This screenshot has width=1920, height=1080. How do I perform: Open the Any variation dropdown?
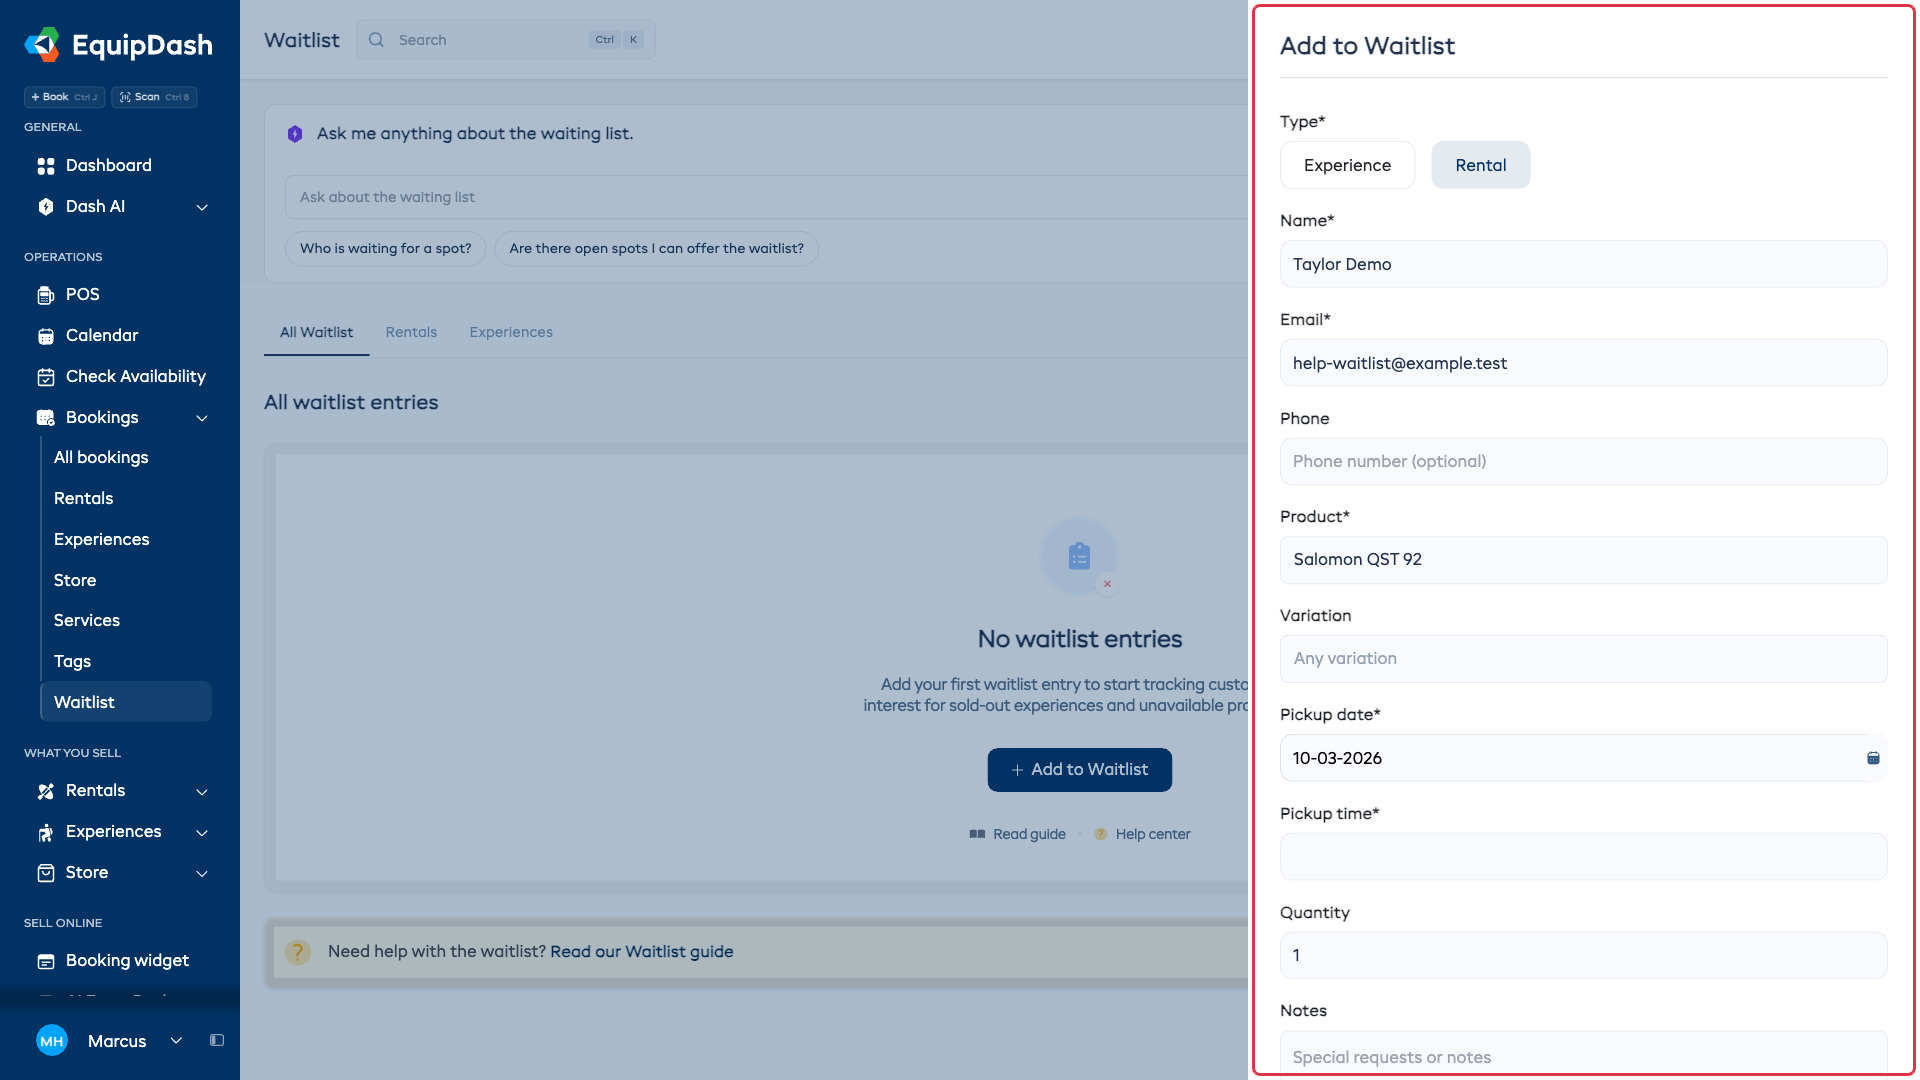coord(1583,659)
